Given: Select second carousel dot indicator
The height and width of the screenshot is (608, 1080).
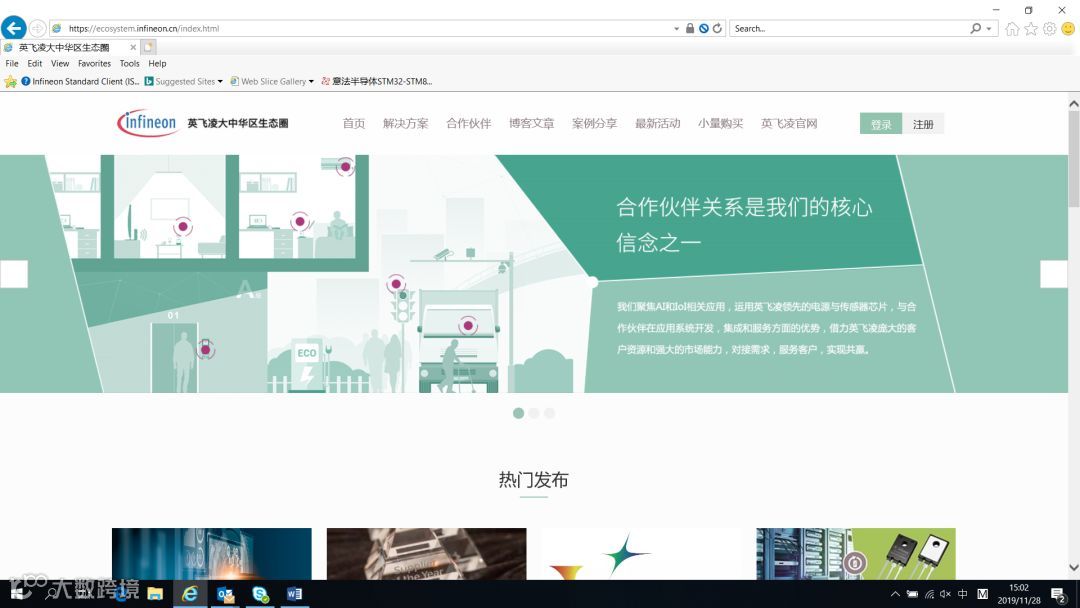Looking at the screenshot, I should [534, 413].
